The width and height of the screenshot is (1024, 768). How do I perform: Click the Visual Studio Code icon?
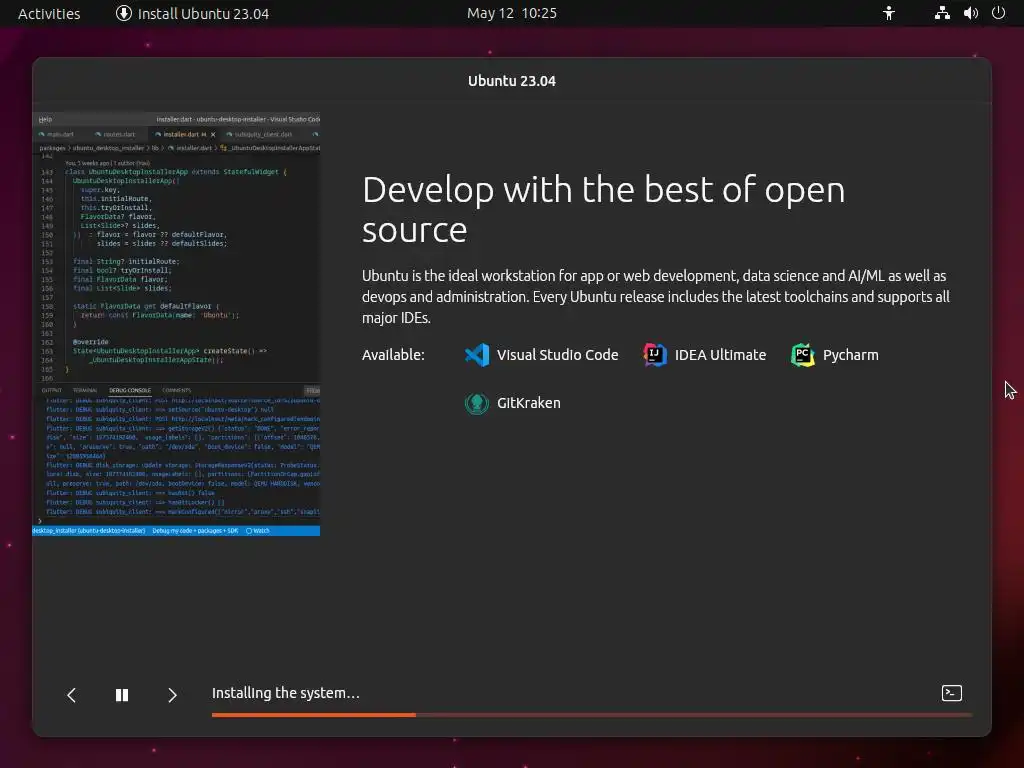(x=477, y=355)
